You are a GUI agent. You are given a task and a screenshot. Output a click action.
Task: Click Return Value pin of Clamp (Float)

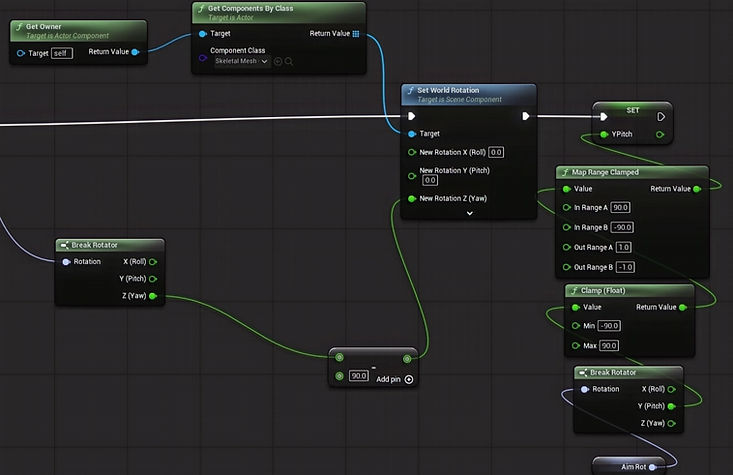(x=683, y=307)
